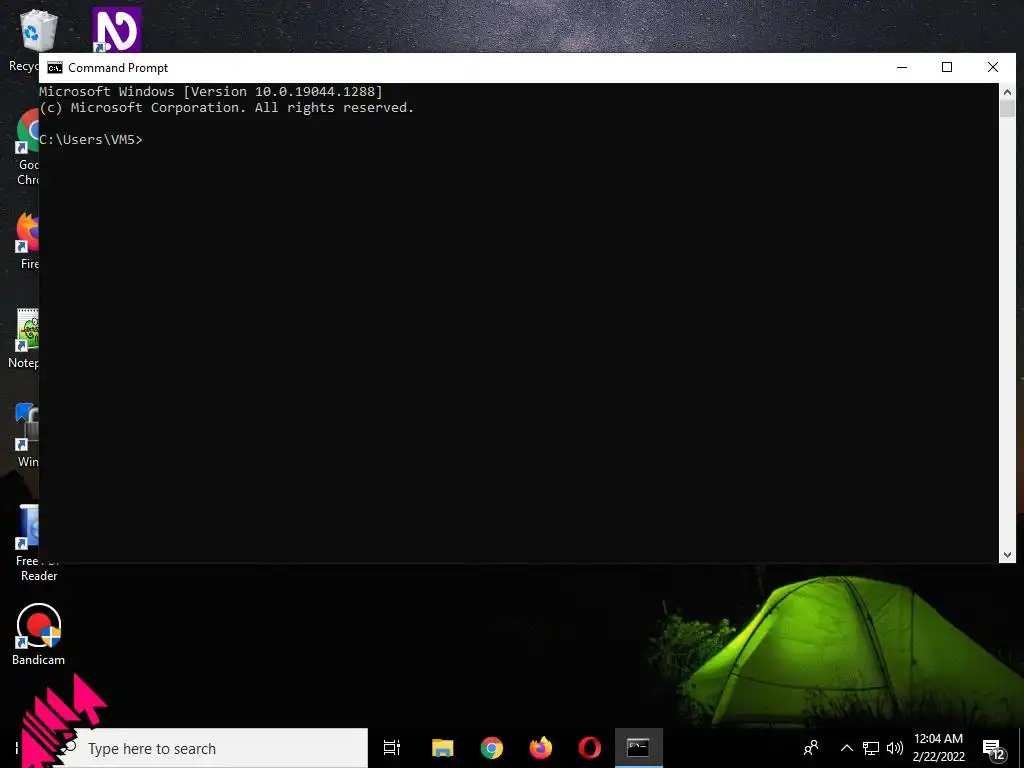This screenshot has height=768, width=1024.
Task: Click the Microsoft Windows version text line
Action: (x=211, y=91)
